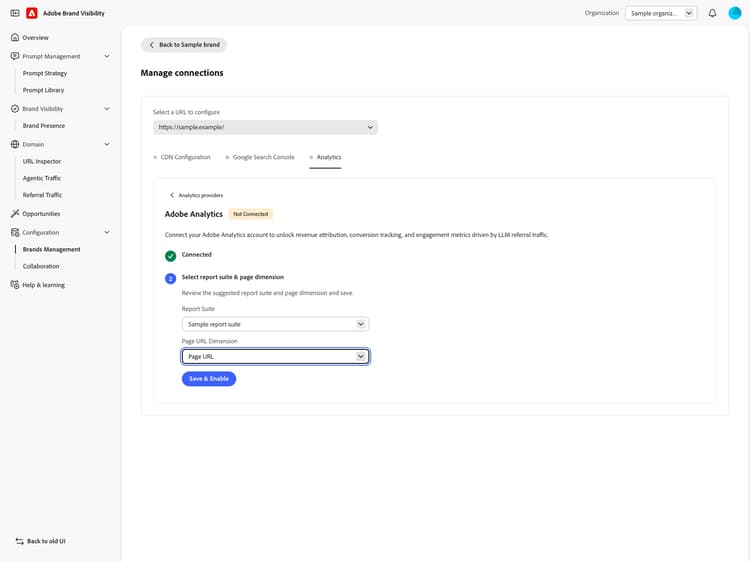The height and width of the screenshot is (562, 750).
Task: Select Brands Management in sidebar
Action: click(x=52, y=249)
